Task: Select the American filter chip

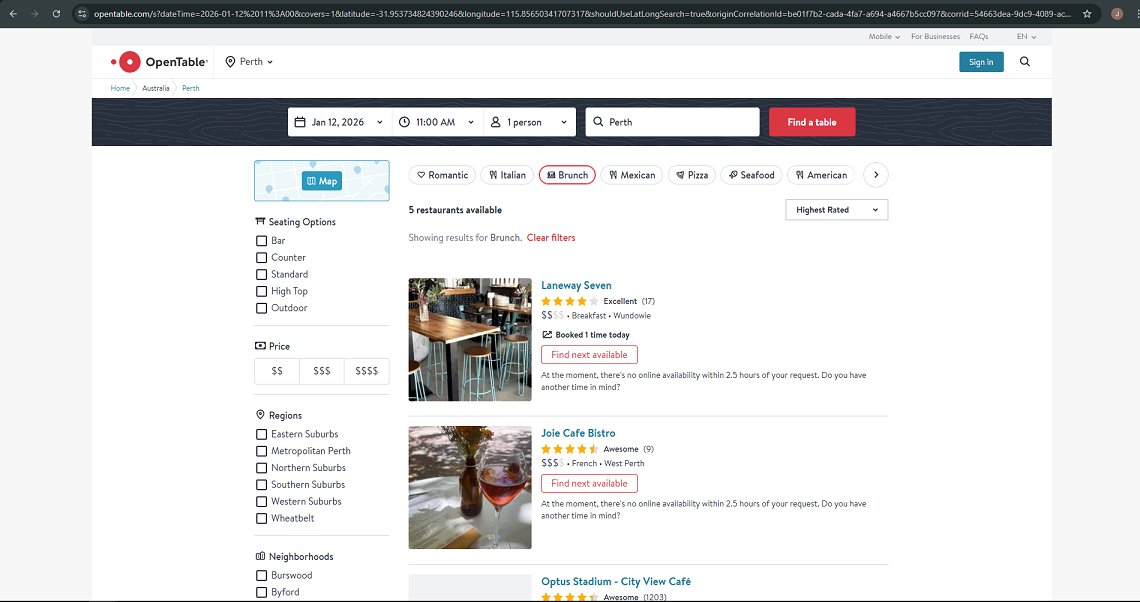Action: tap(821, 175)
